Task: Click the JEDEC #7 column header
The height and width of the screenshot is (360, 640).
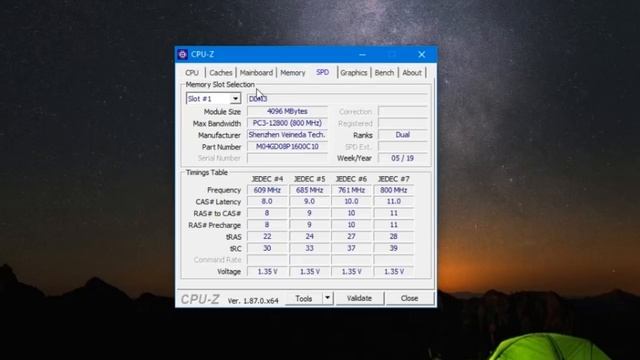Action: tap(393, 179)
